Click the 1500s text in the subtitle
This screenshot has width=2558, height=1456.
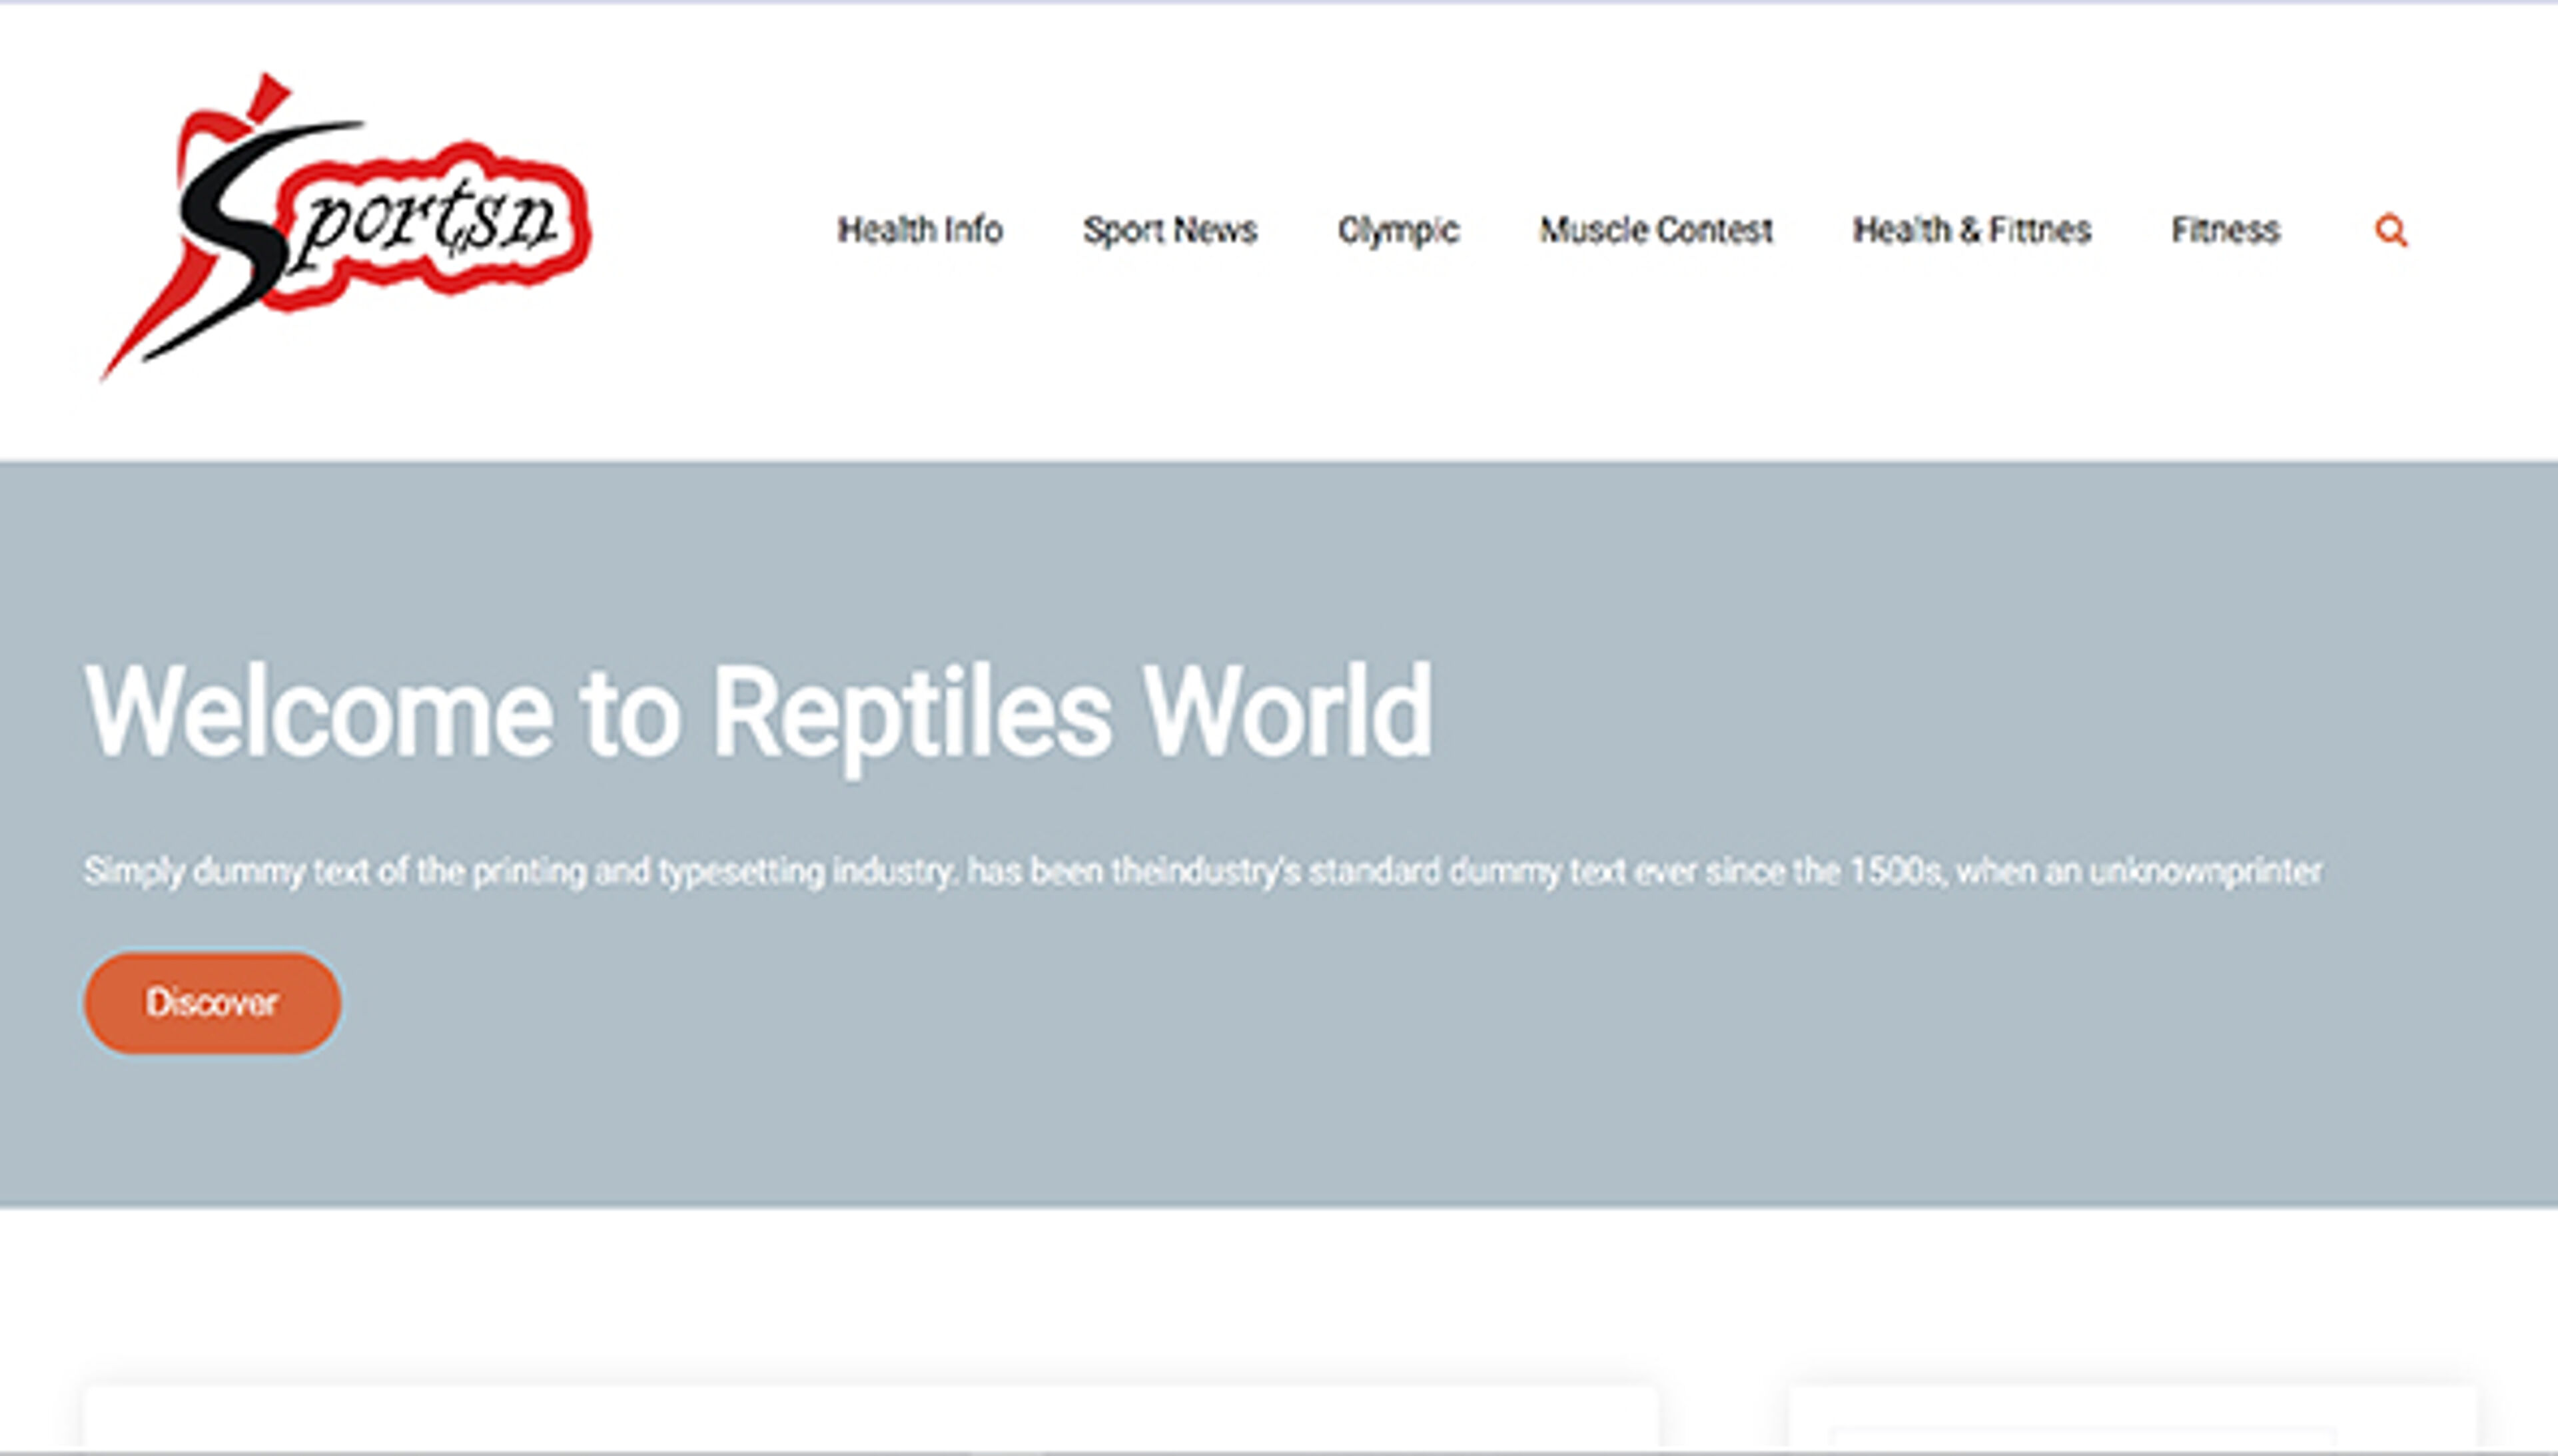coord(1895,871)
